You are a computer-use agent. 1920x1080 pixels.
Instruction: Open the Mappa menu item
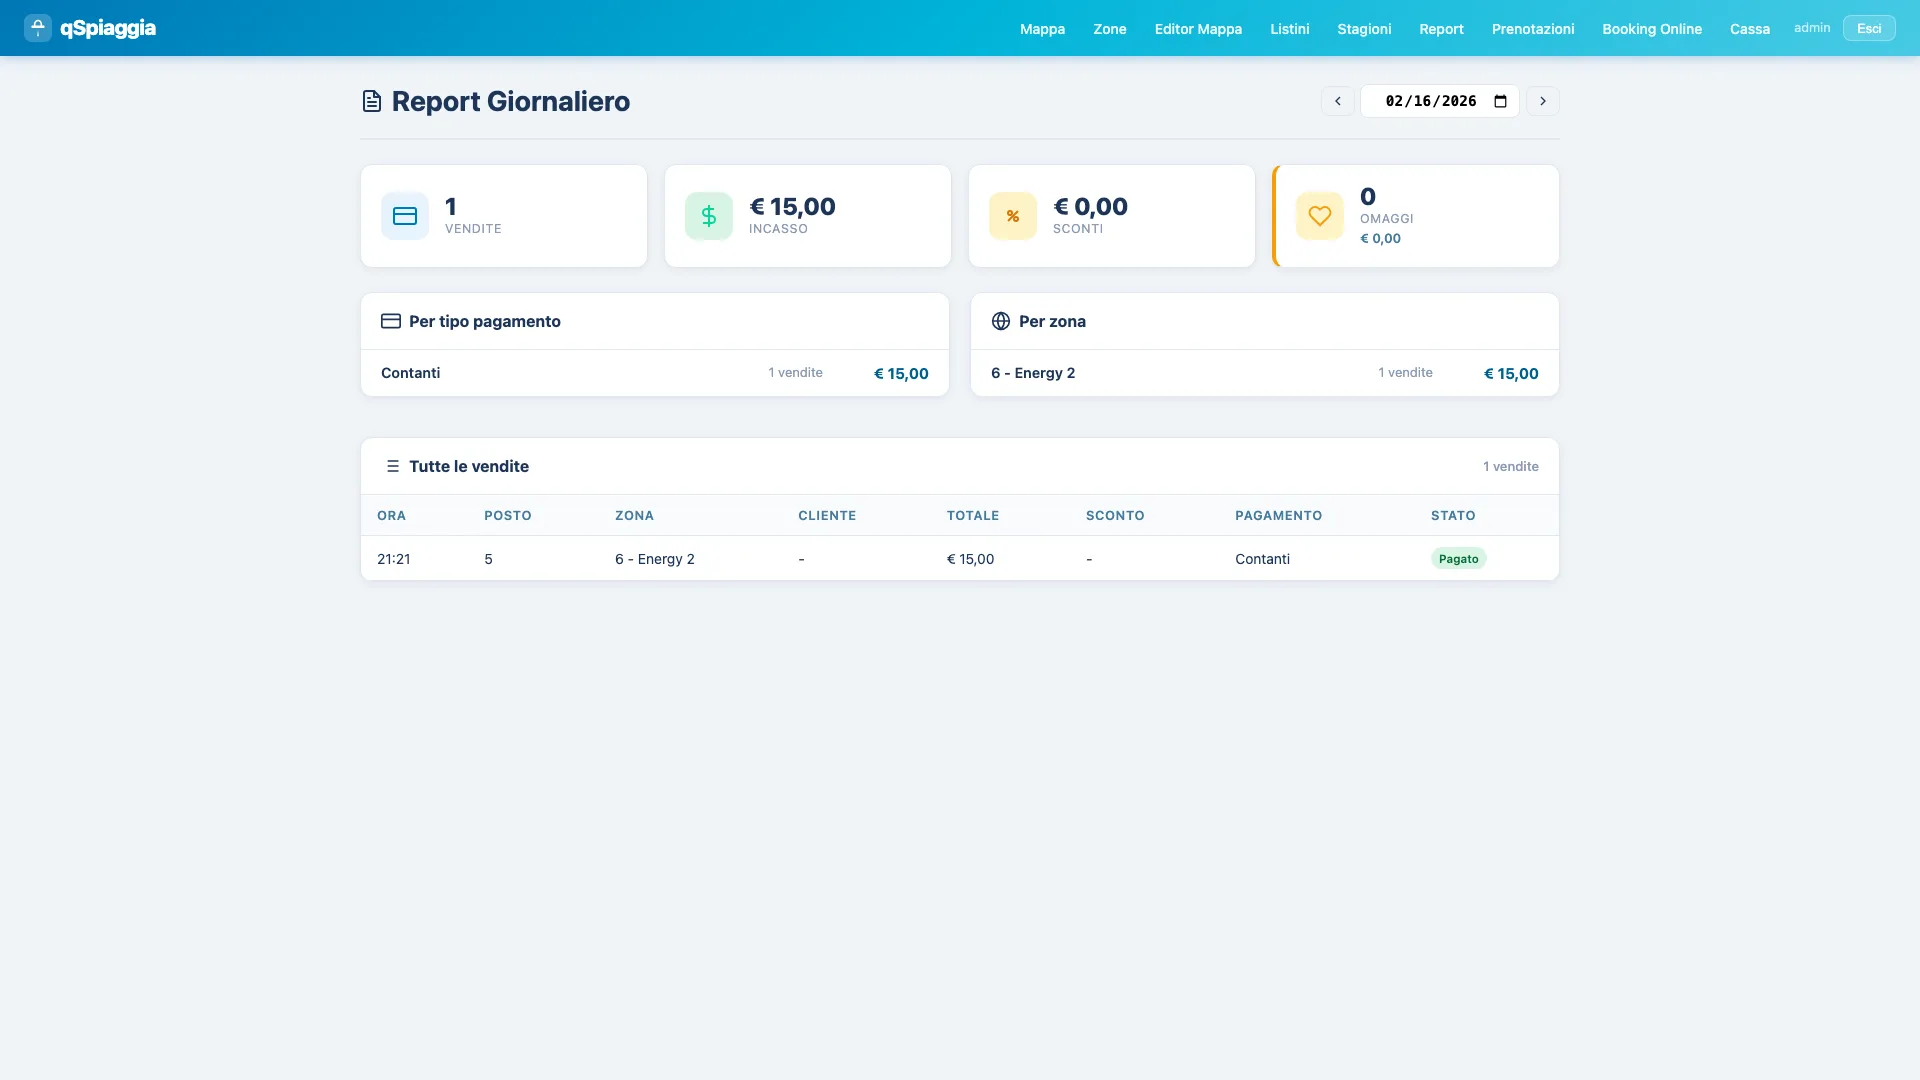(x=1042, y=29)
